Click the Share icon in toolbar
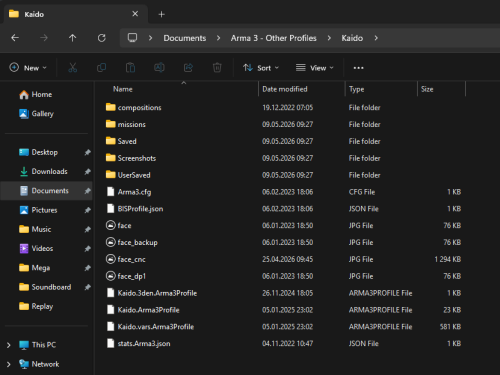This screenshot has width=500, height=375. (188, 68)
